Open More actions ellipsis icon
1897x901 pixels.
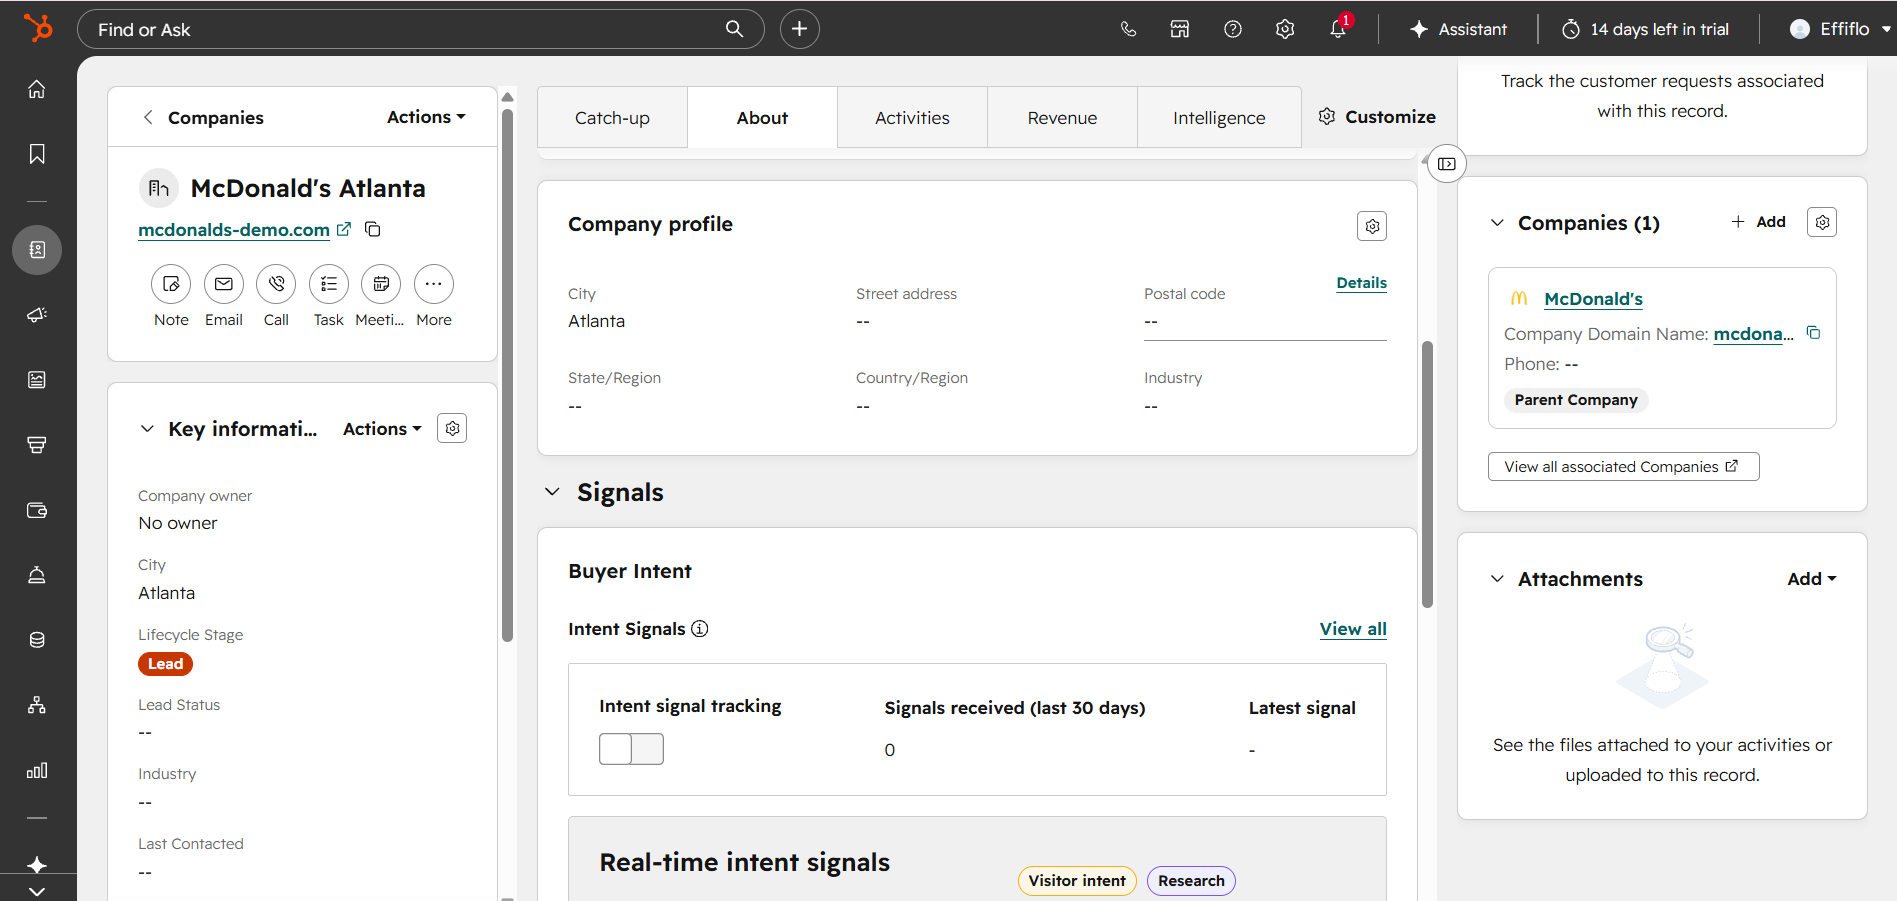pos(433,284)
